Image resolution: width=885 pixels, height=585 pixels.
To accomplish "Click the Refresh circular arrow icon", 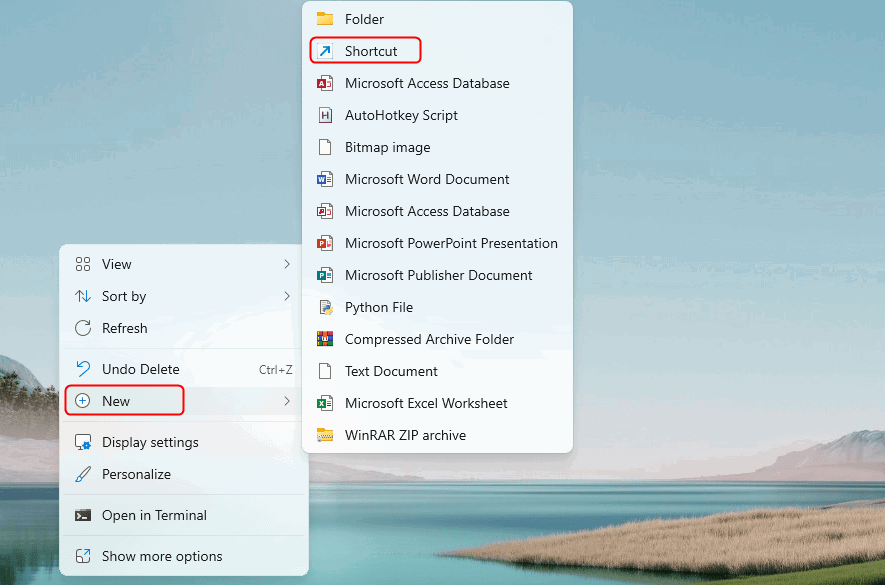I will pos(83,328).
